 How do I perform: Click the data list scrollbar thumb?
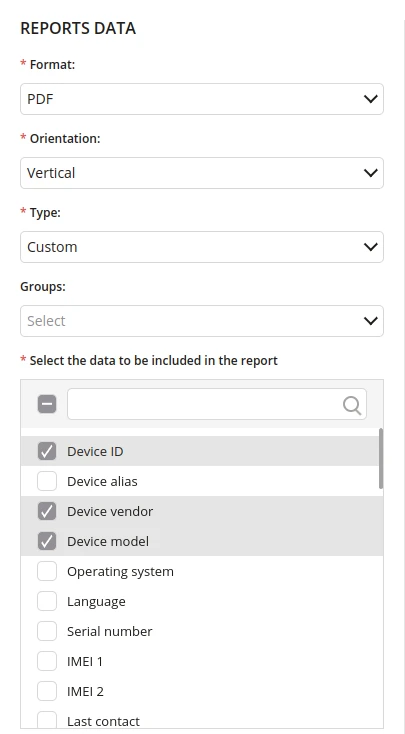point(381,459)
